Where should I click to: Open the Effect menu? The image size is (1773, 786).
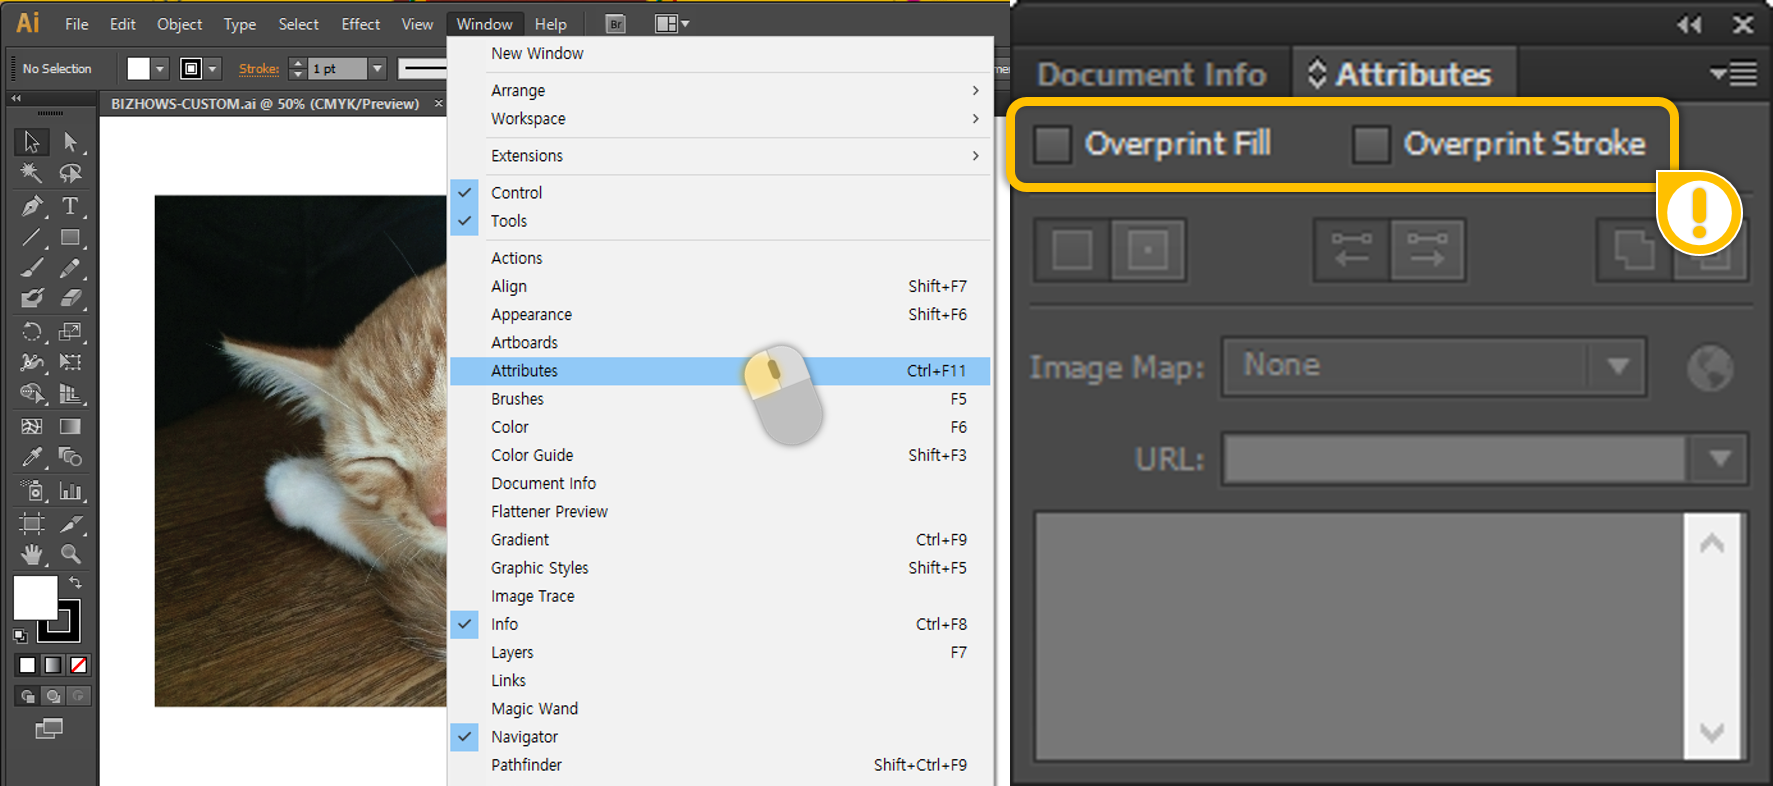tap(360, 24)
